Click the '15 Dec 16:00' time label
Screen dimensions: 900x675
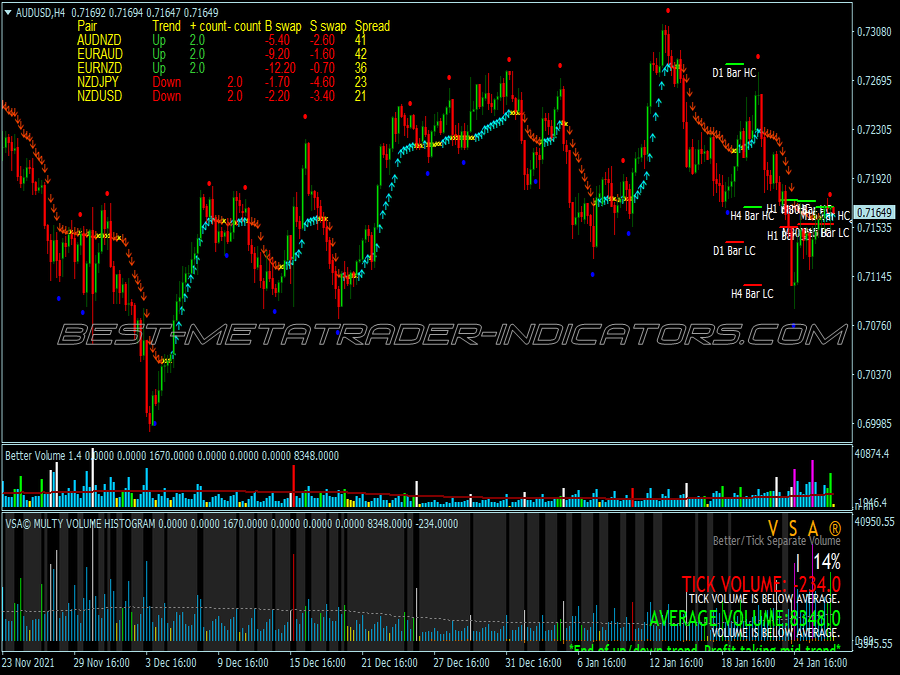click(317, 662)
